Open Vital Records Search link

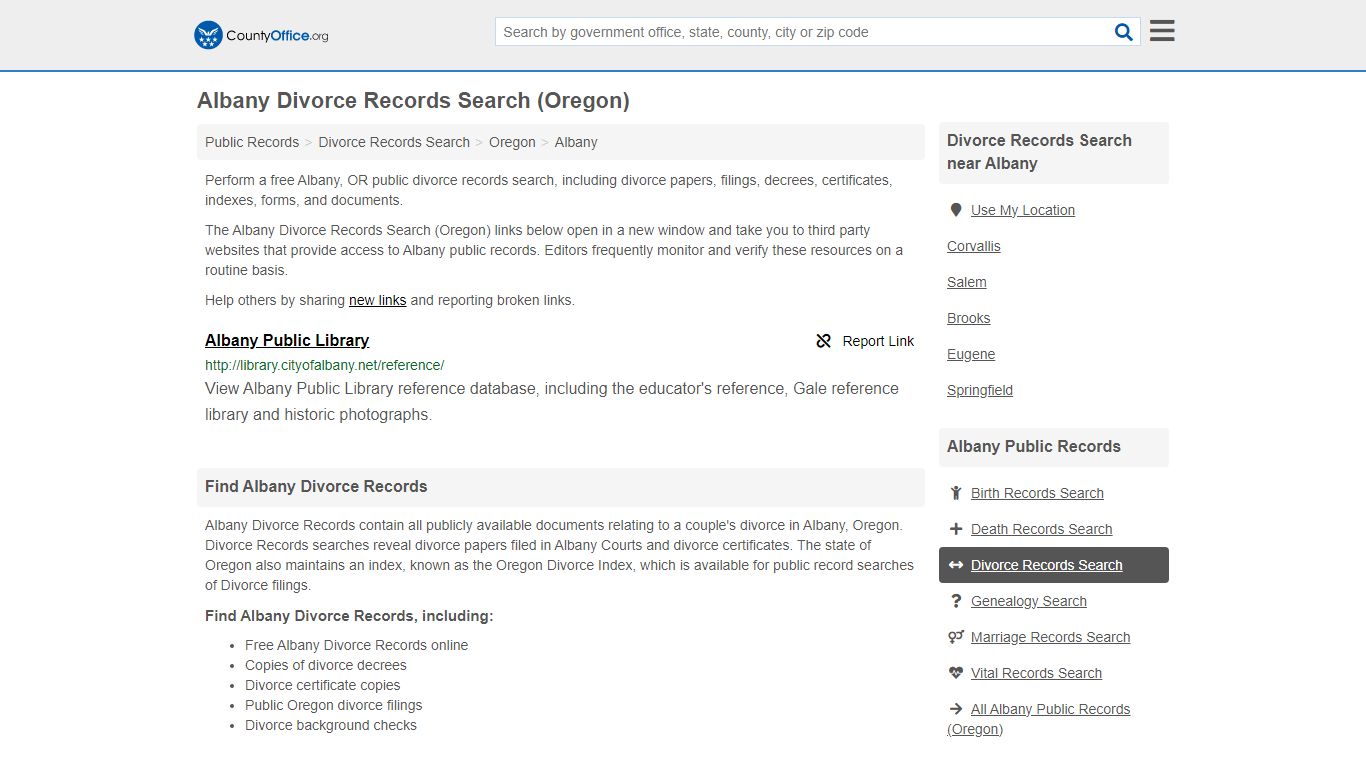click(1036, 673)
